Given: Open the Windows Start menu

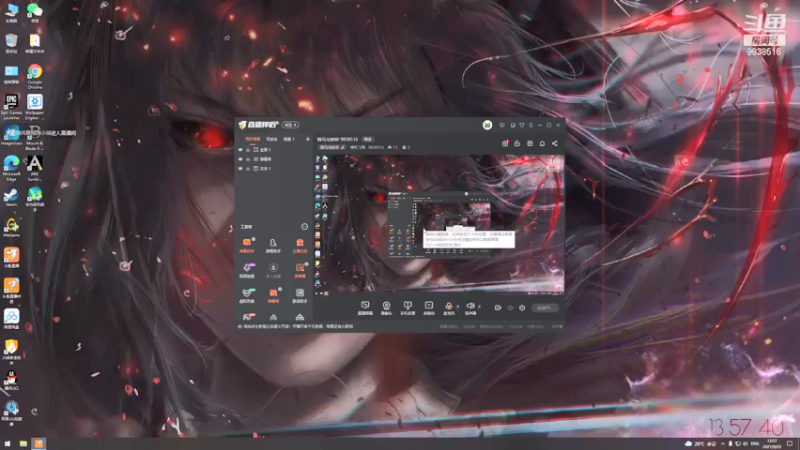Looking at the screenshot, I should [7, 444].
